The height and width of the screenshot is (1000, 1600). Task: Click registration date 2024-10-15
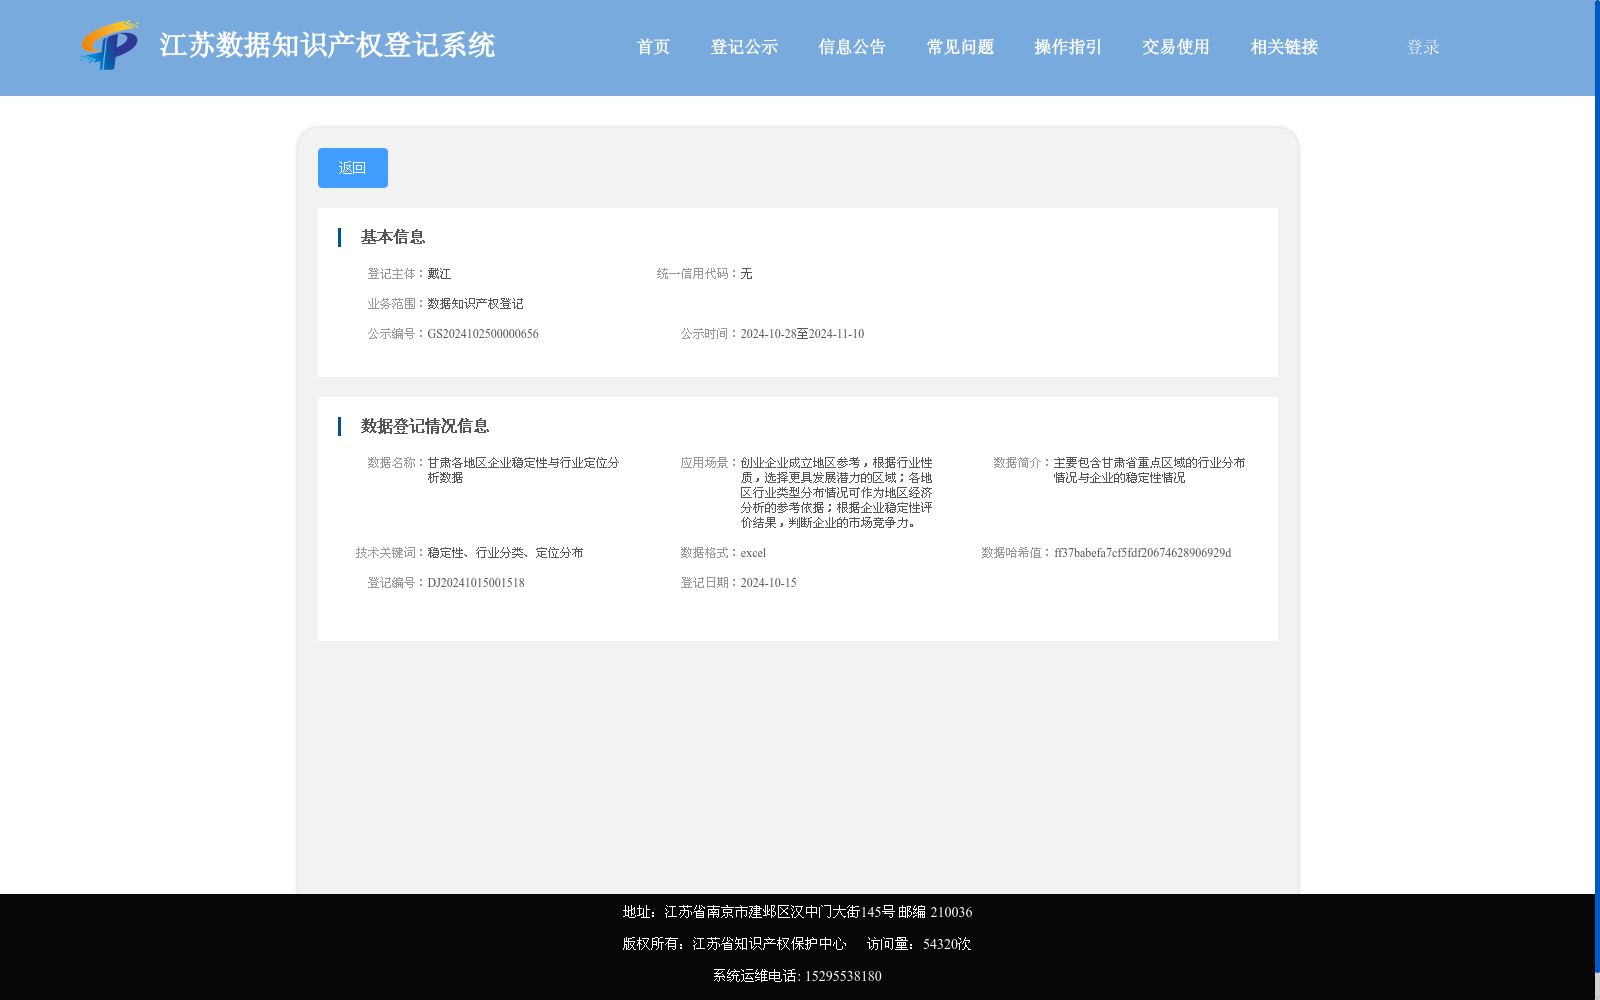coord(768,583)
